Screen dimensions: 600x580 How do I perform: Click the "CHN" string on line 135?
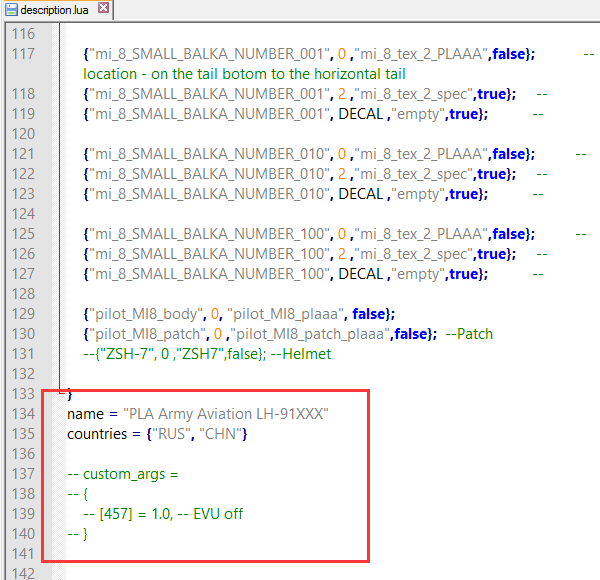tap(220, 434)
